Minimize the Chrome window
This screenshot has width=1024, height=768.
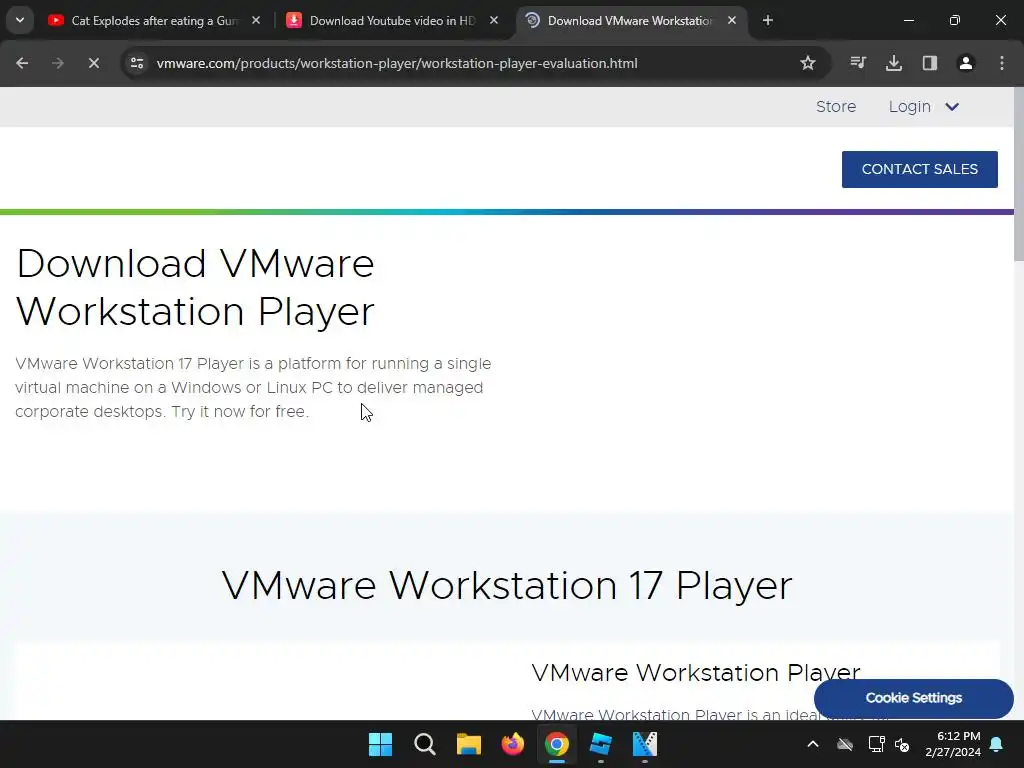pyautogui.click(x=909, y=20)
